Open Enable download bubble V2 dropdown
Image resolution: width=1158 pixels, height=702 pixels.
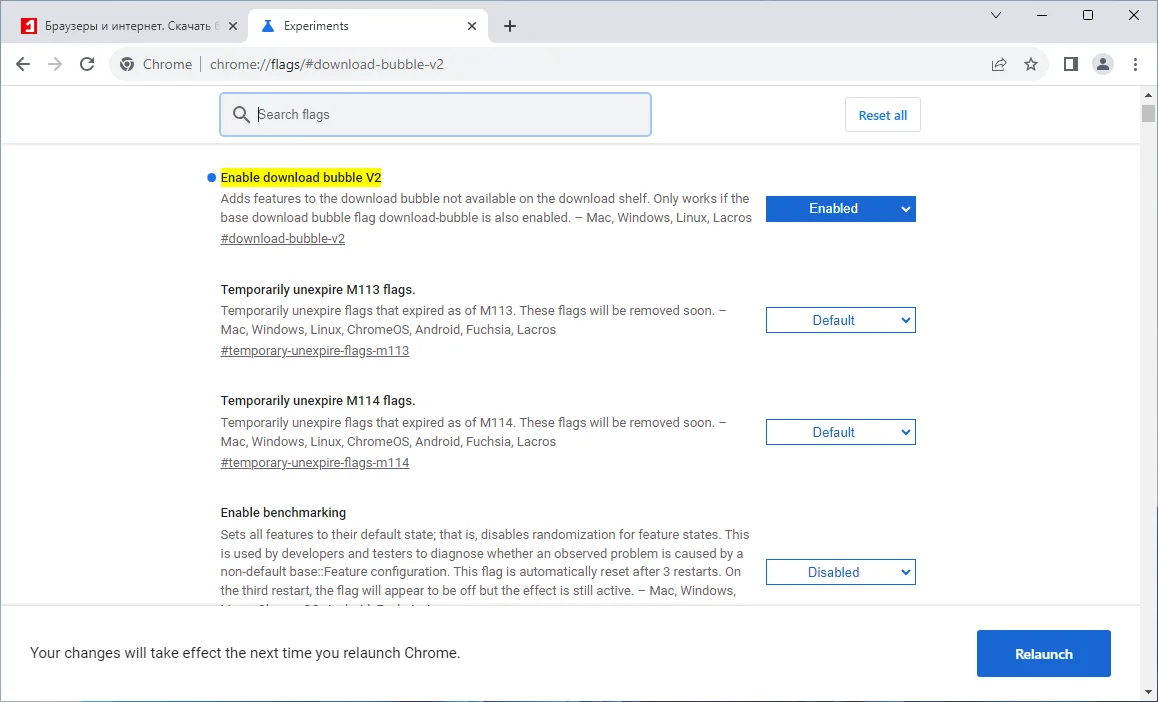click(840, 209)
